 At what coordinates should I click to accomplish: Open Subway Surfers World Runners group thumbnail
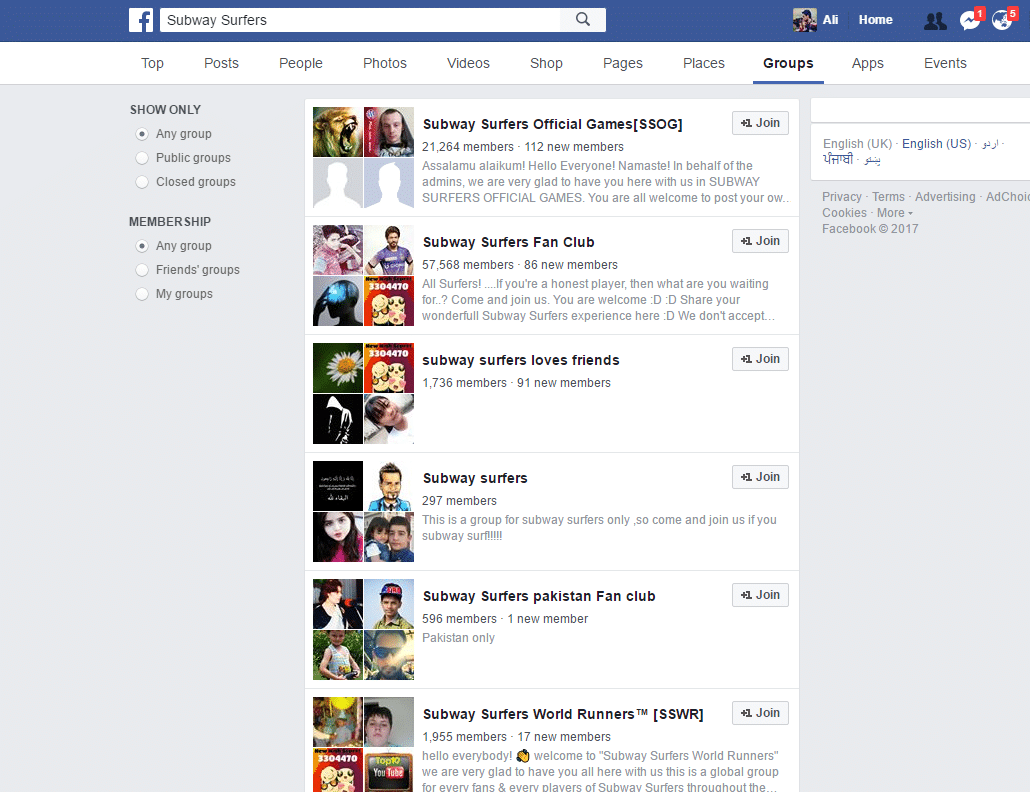(x=363, y=744)
